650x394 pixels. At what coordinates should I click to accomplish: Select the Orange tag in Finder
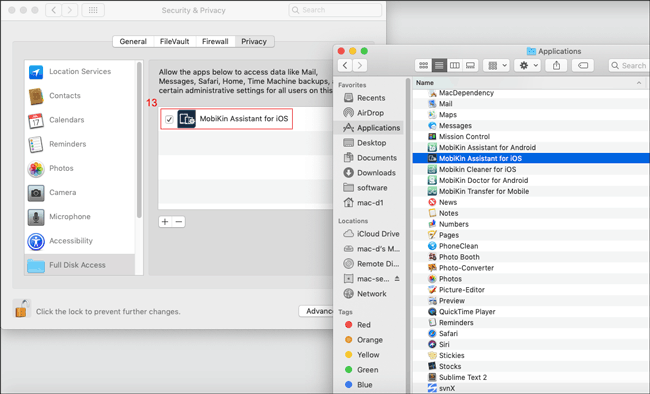point(365,340)
